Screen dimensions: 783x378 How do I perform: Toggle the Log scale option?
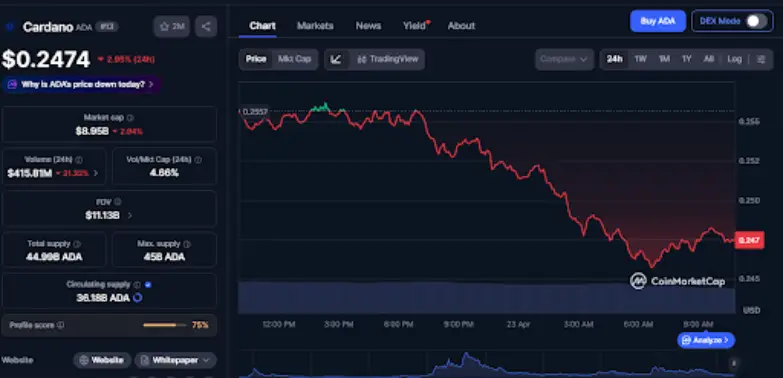pyautogui.click(x=735, y=59)
